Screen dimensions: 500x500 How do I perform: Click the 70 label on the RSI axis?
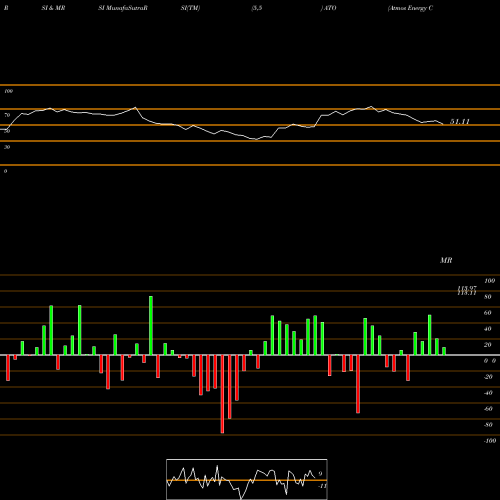pyautogui.click(x=7, y=115)
